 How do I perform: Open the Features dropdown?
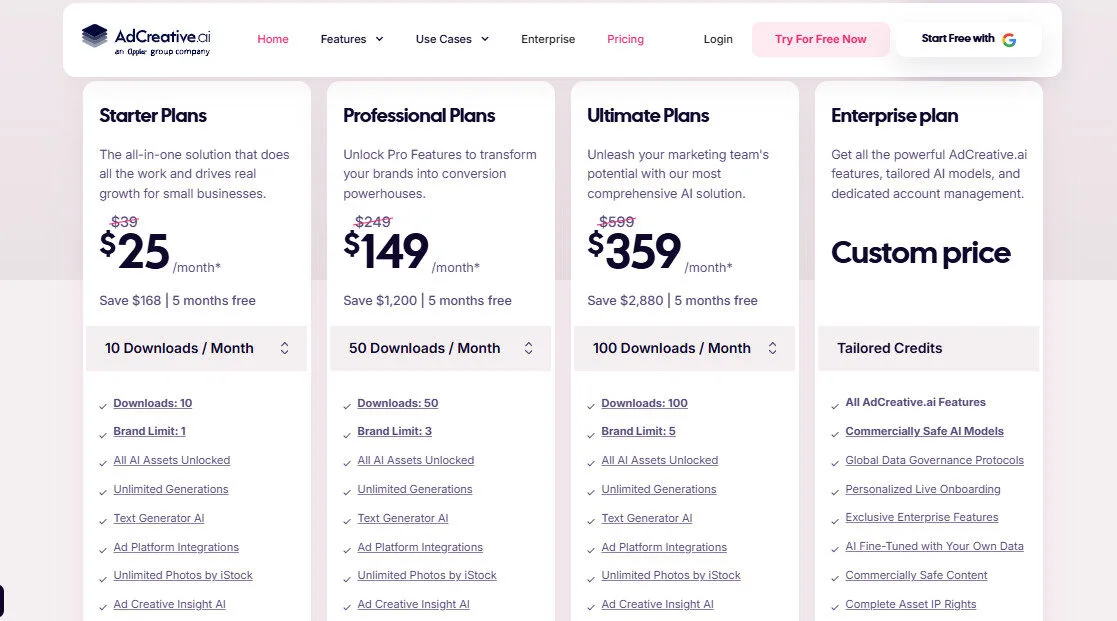[351, 39]
